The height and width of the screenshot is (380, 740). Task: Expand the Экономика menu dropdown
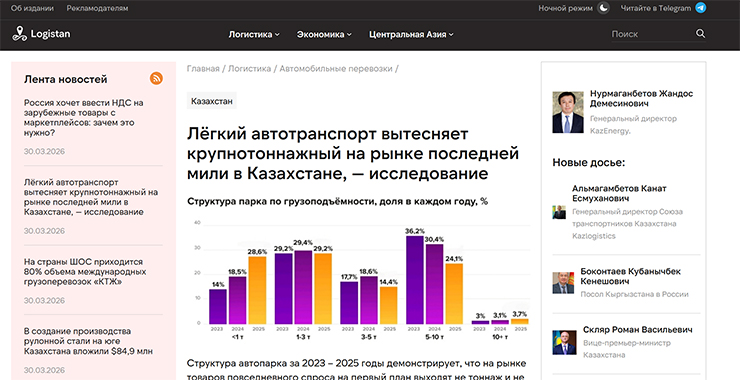coord(324,34)
